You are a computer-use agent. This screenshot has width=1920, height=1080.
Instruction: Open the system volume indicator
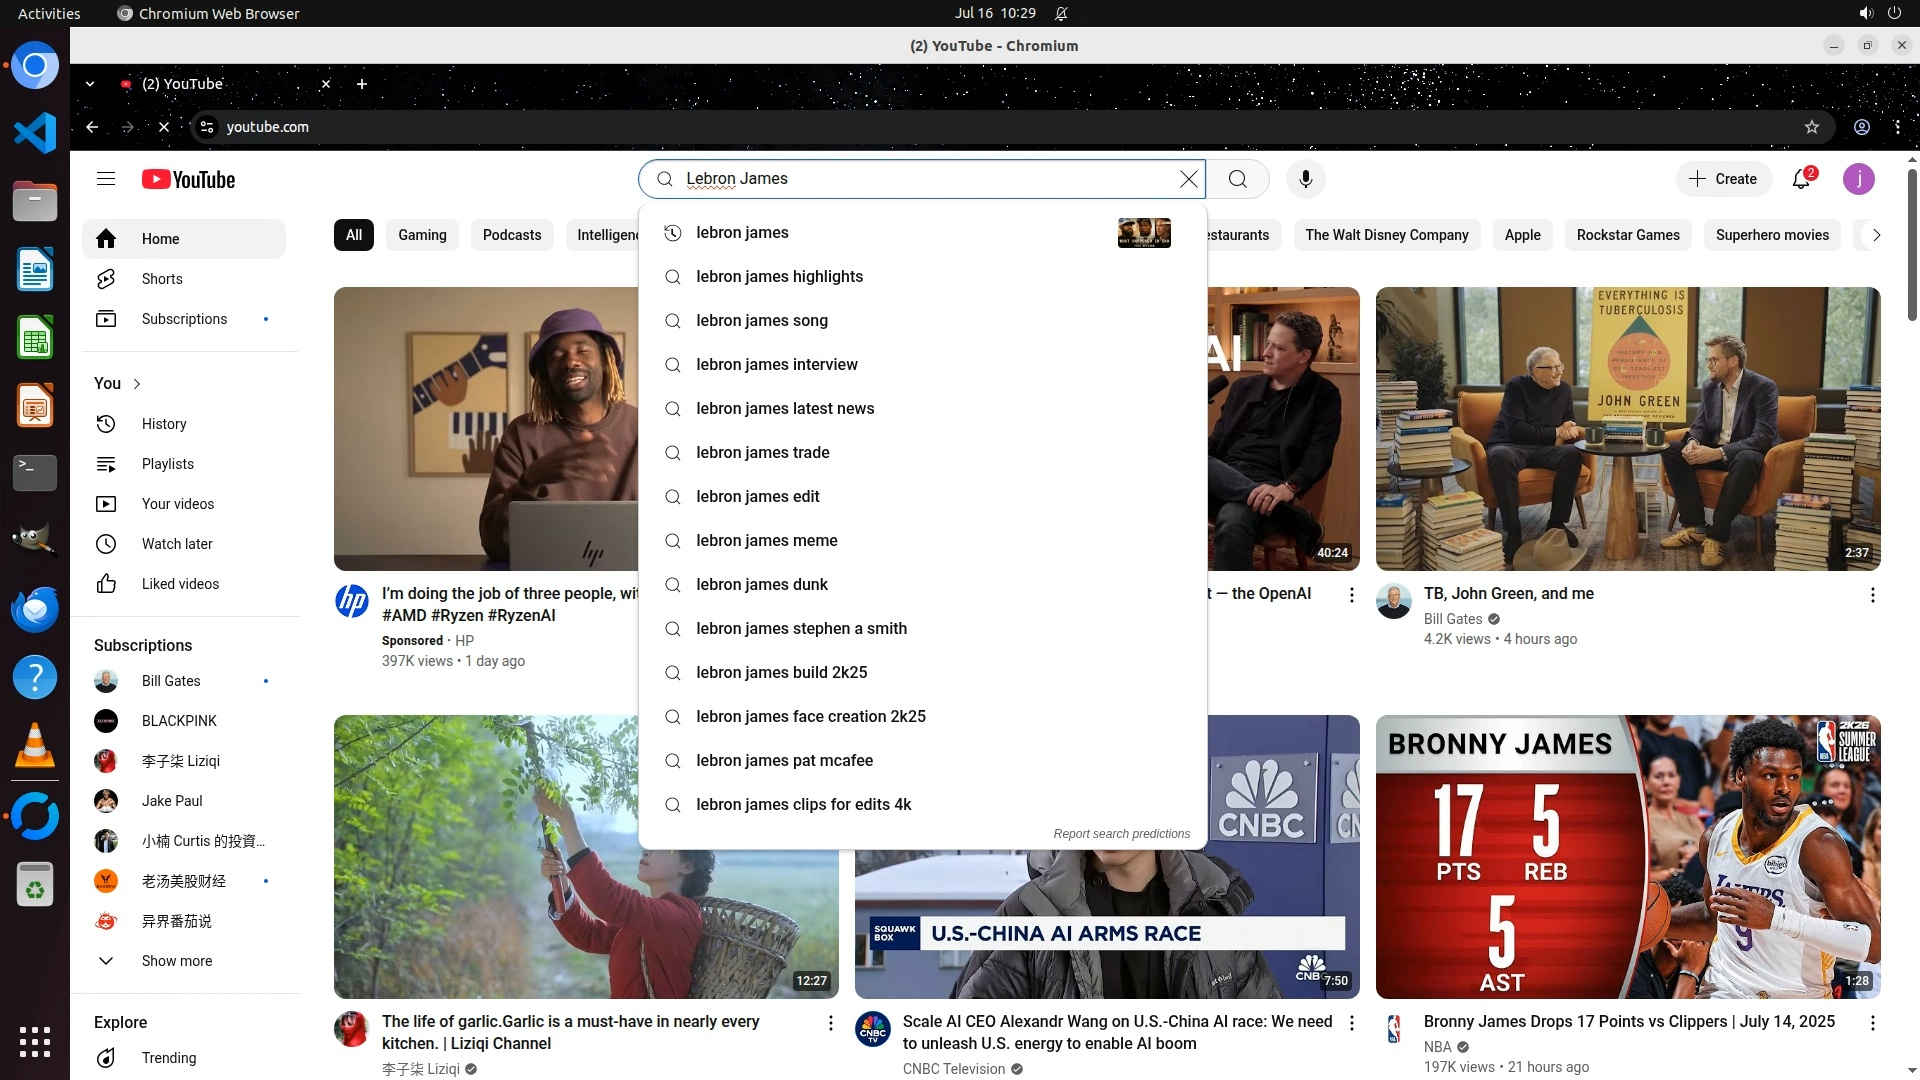coord(1865,13)
